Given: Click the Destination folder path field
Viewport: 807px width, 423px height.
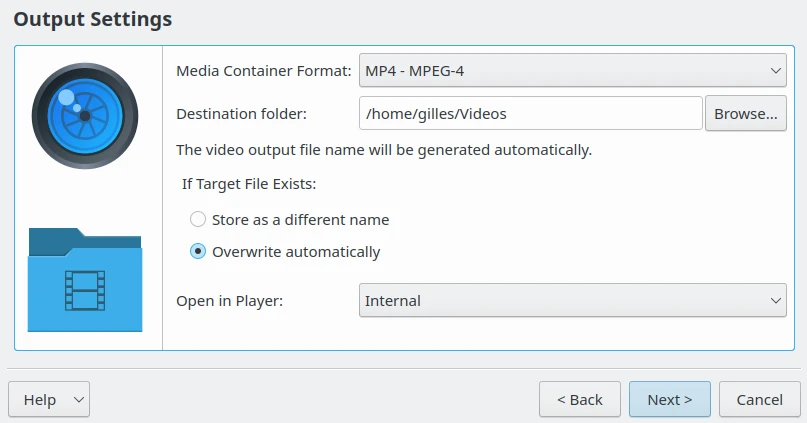Looking at the screenshot, I should coord(530,114).
